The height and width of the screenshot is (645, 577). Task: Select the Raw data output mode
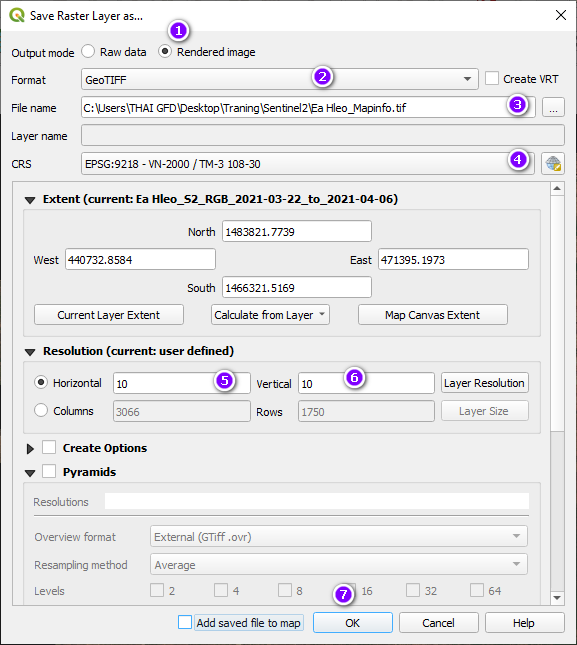coord(88,52)
